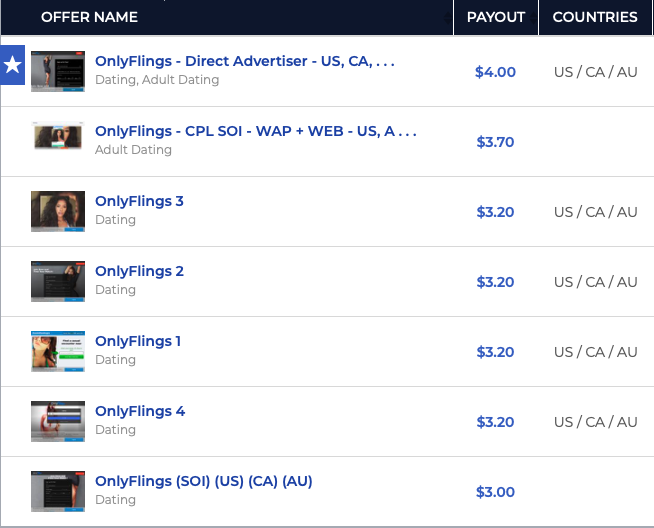This screenshot has height=528, width=654.
Task: Click US / CA / AU for OnlyFlings 1
Action: pos(596,352)
